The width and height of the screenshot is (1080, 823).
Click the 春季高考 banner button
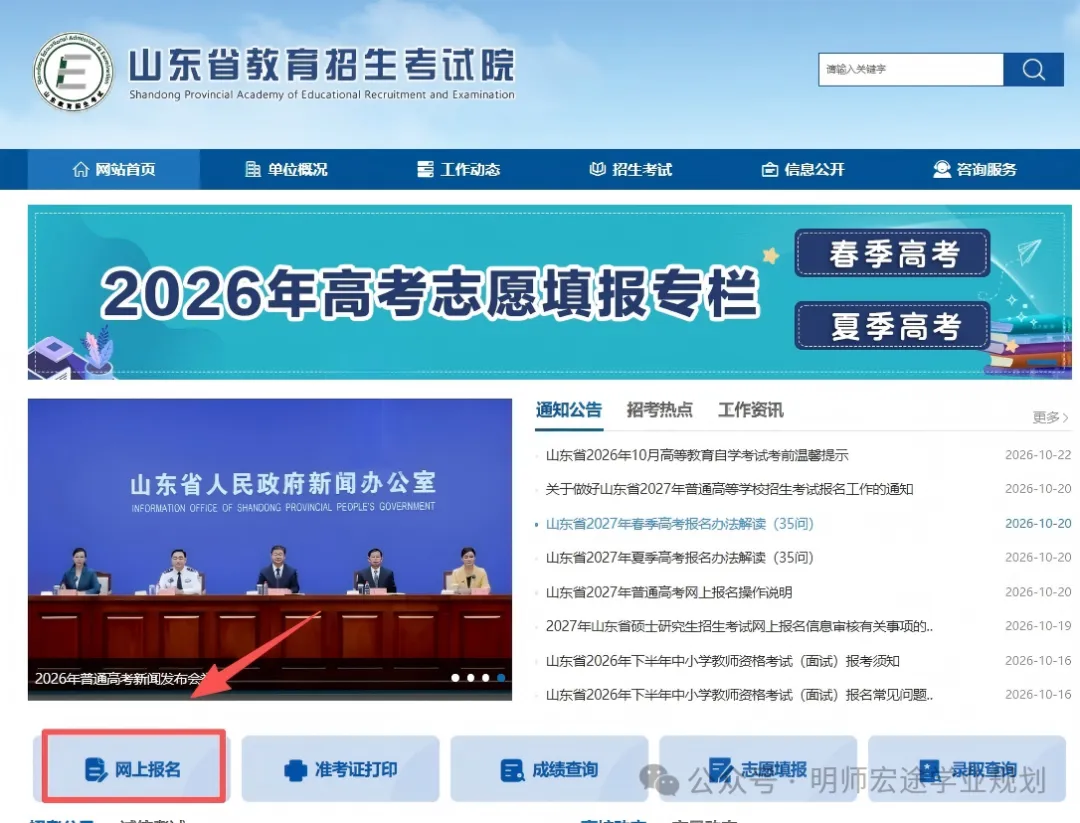pyautogui.click(x=893, y=253)
